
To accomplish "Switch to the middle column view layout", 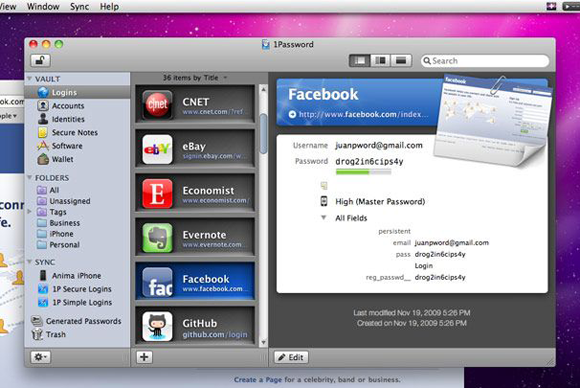I will pyautogui.click(x=380, y=60).
